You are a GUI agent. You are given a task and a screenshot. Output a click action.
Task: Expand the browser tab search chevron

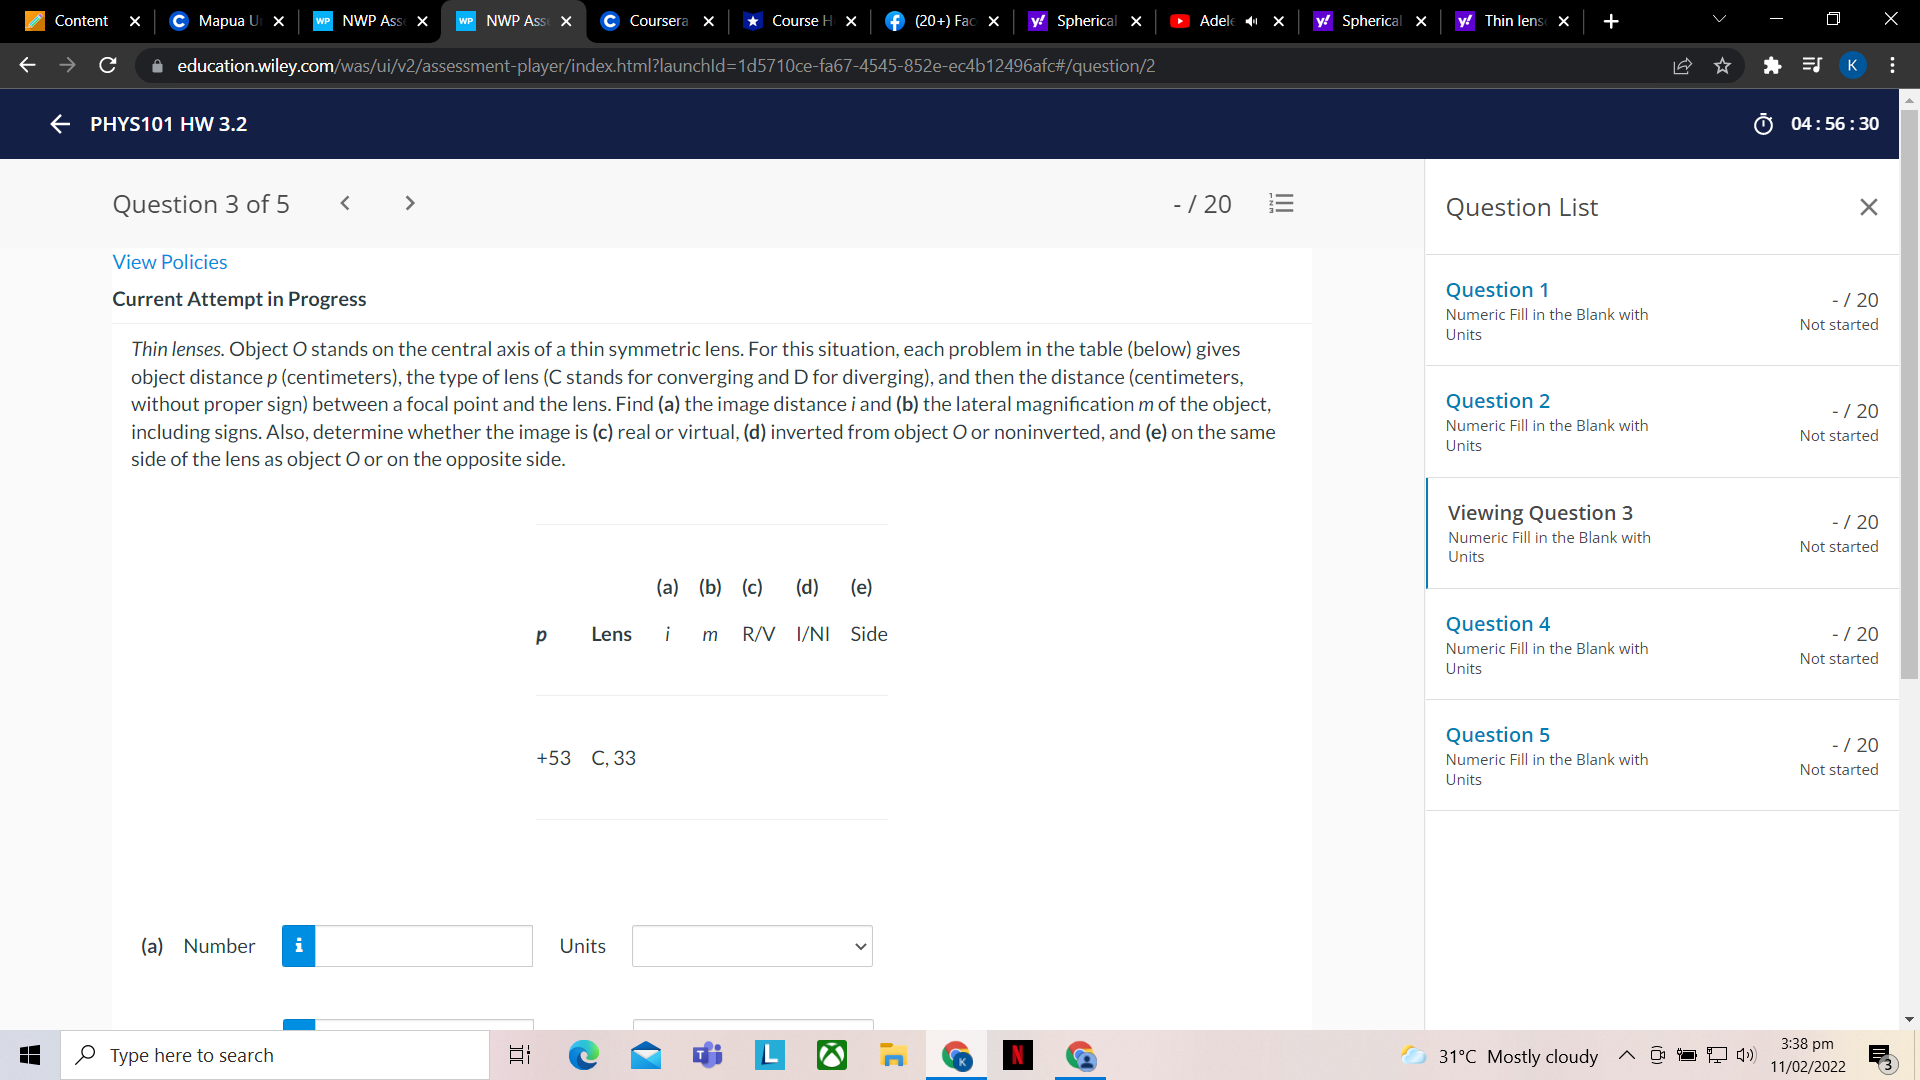pos(1718,18)
